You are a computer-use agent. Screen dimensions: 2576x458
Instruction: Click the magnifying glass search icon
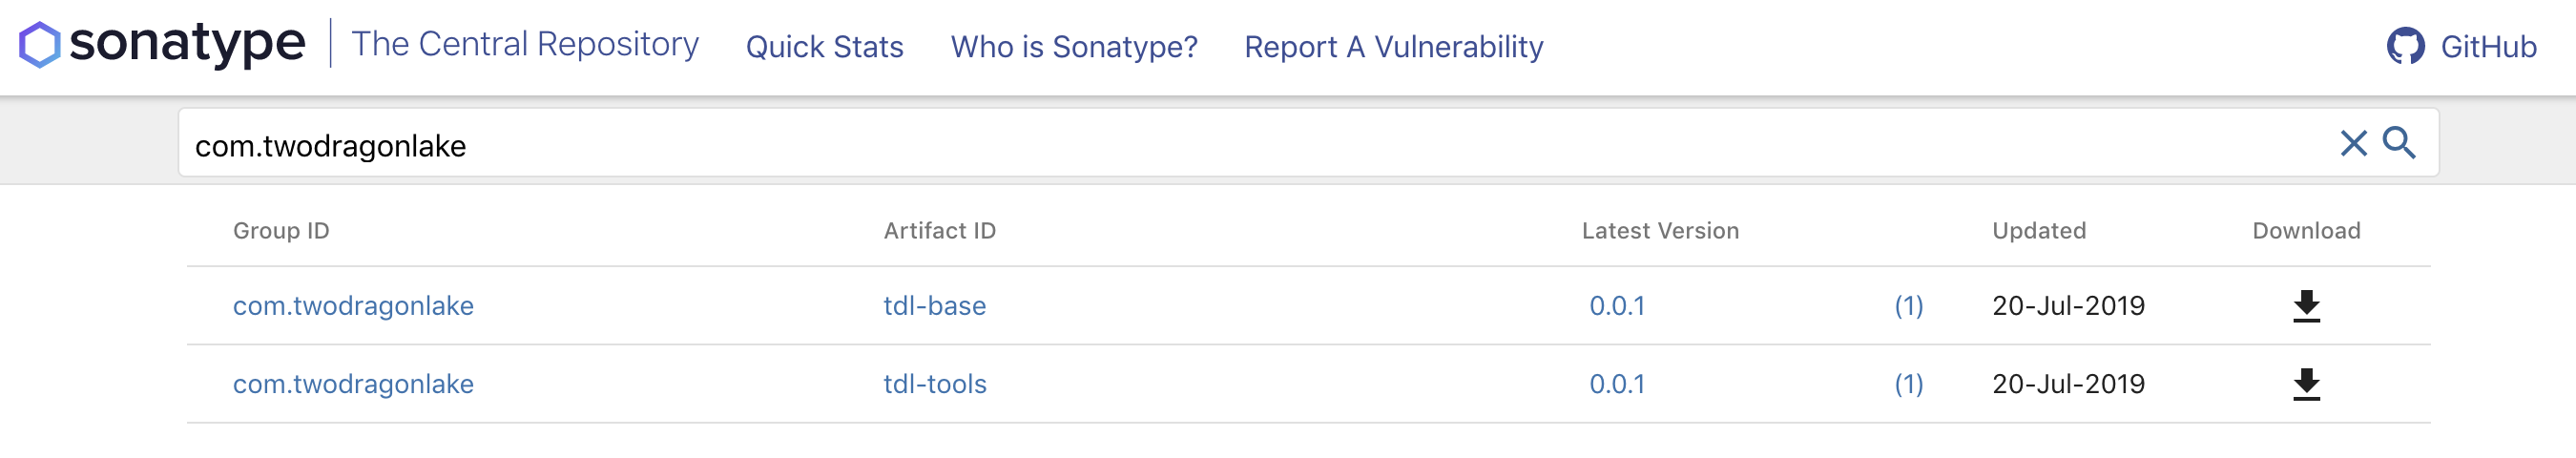coord(2399,143)
